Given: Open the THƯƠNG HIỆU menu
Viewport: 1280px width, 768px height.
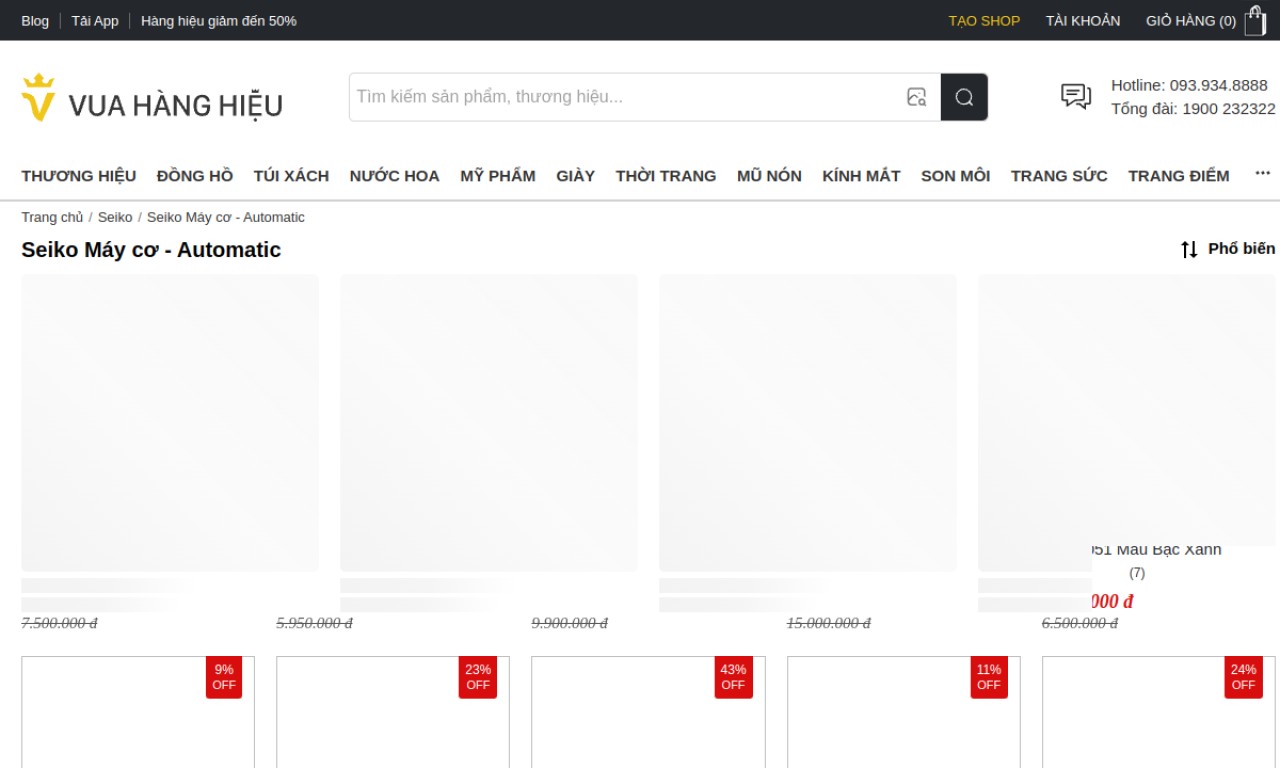Looking at the screenshot, I should (79, 176).
